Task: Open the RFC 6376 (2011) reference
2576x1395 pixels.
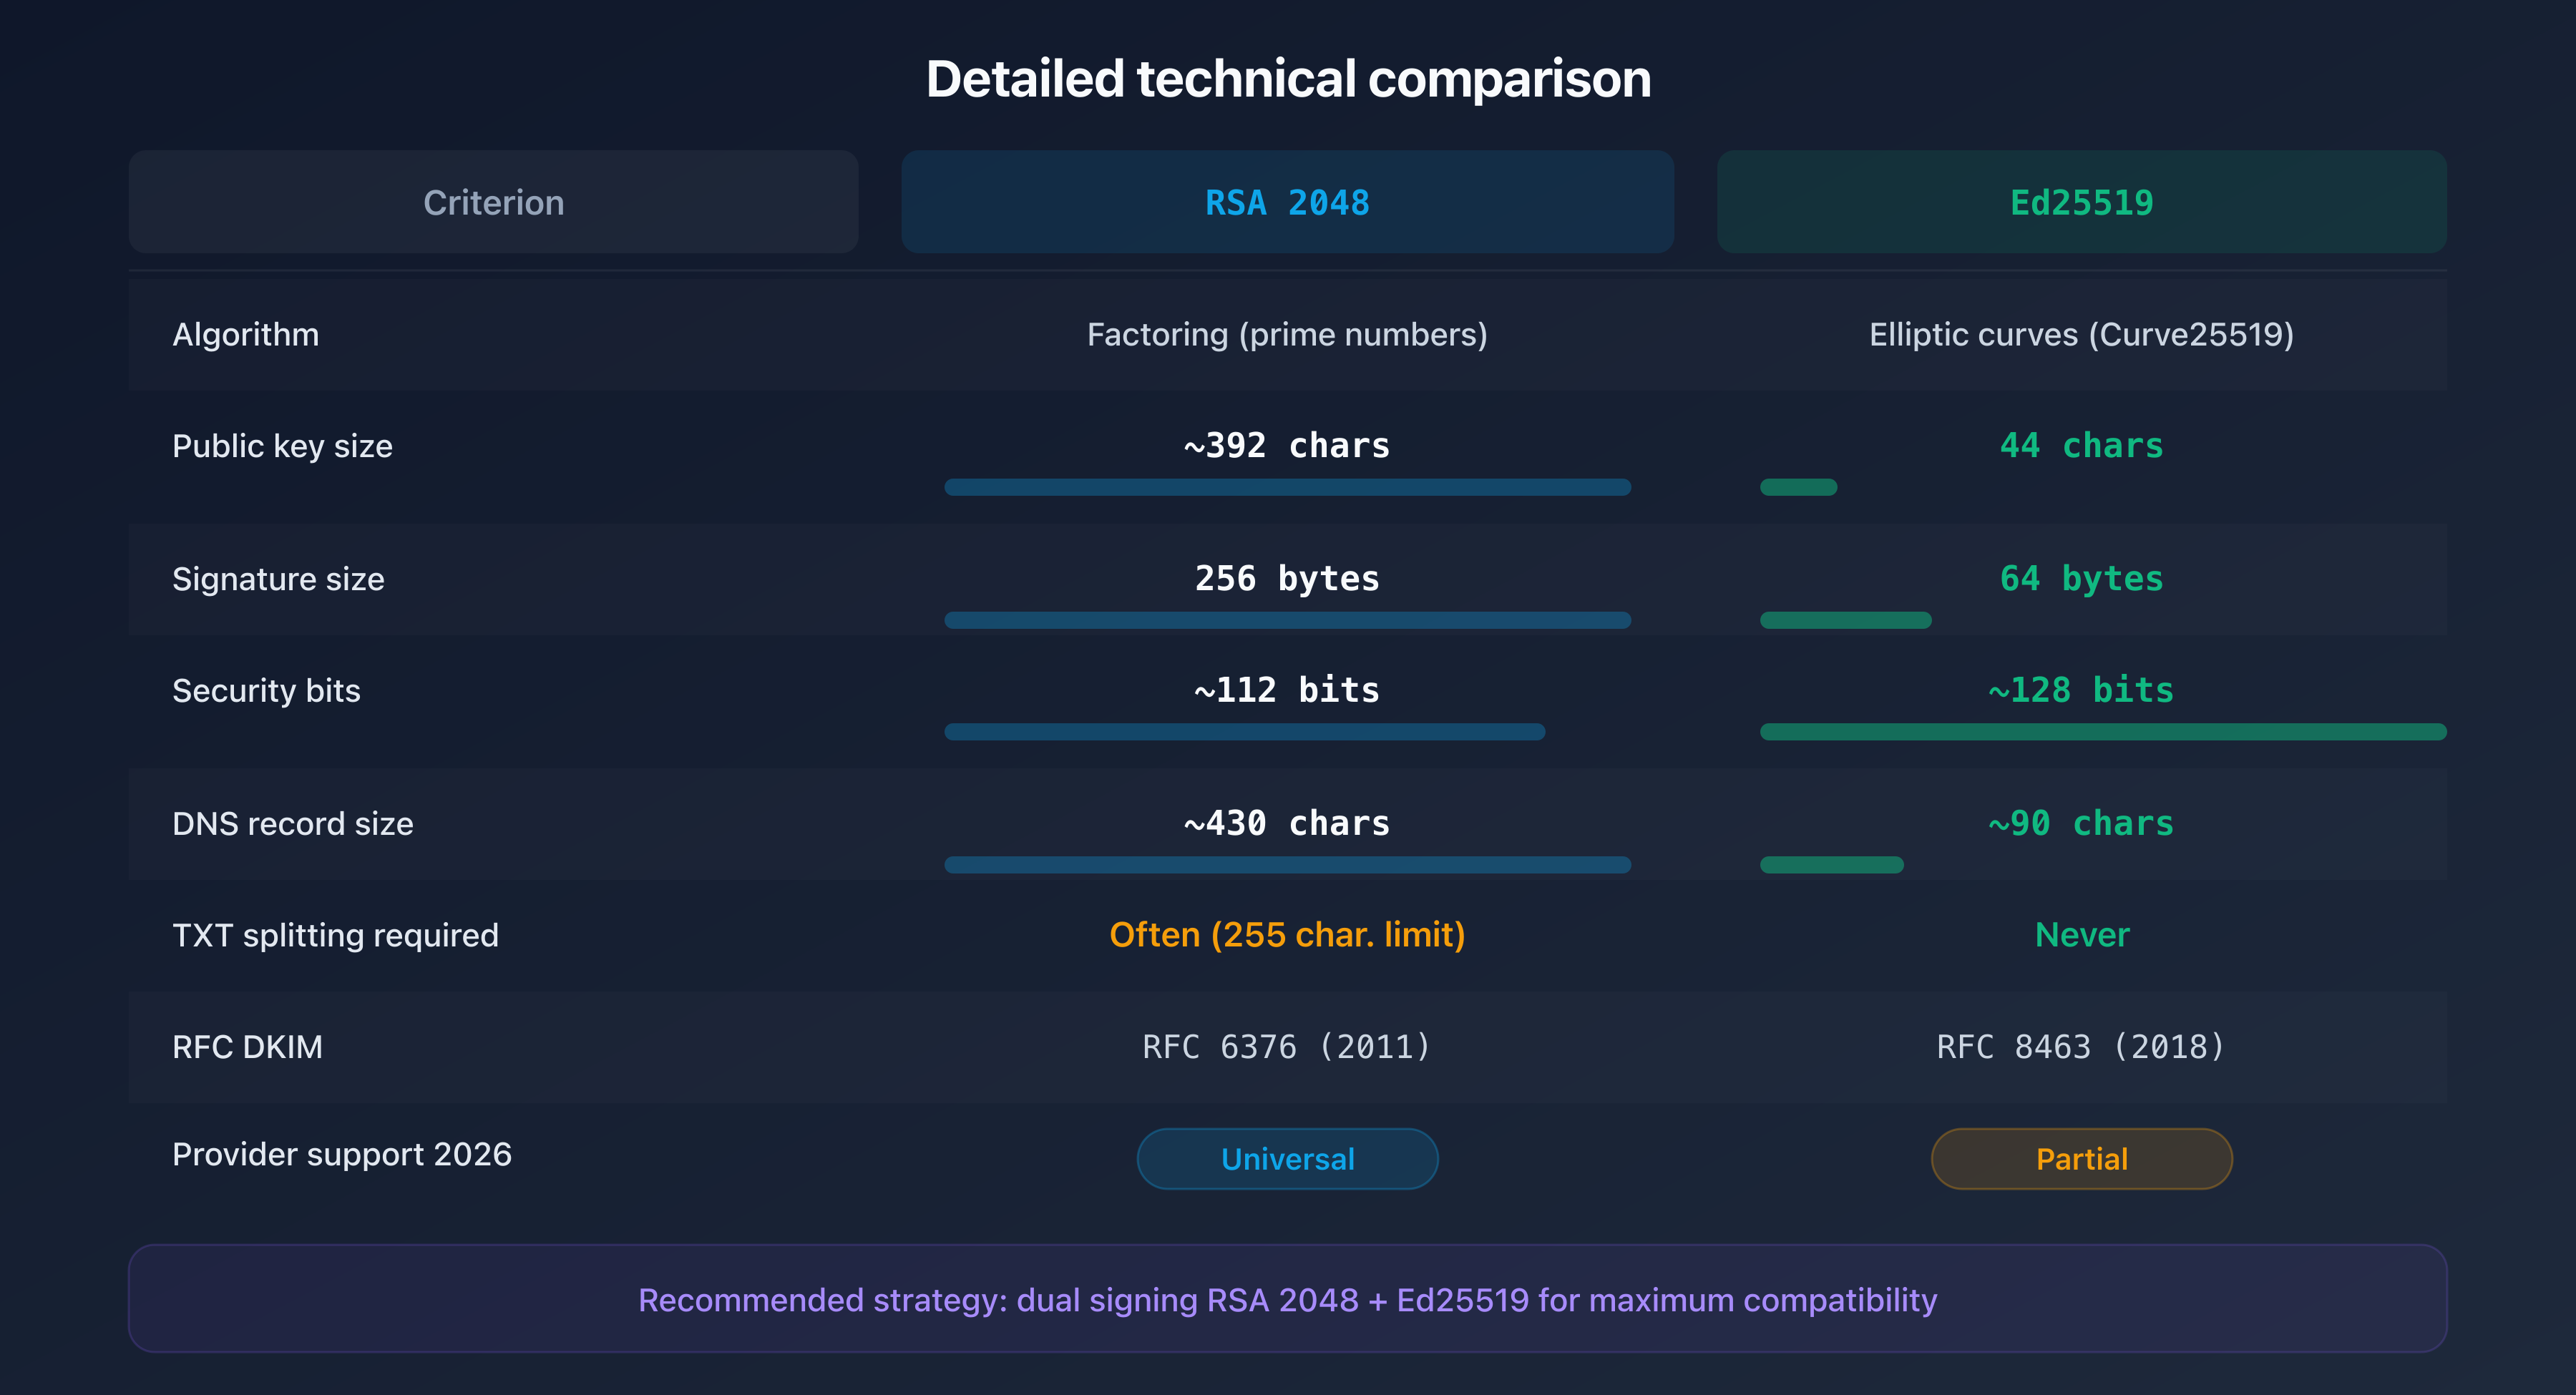Action: [1287, 1046]
